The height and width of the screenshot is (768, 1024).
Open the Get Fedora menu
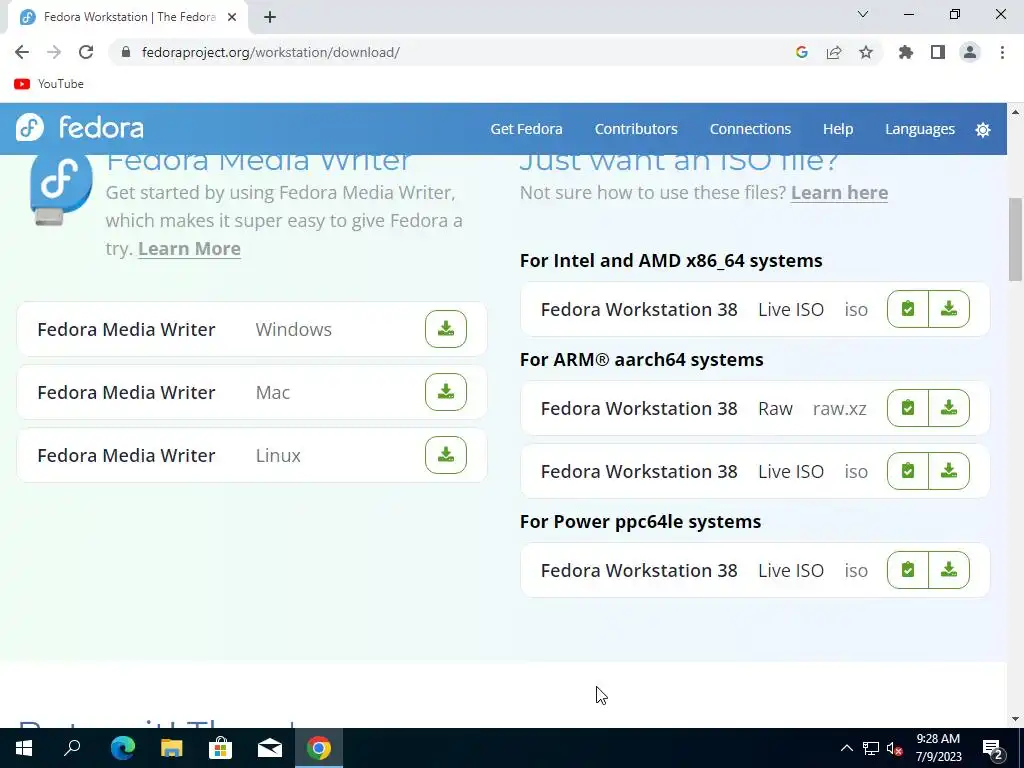pos(526,129)
